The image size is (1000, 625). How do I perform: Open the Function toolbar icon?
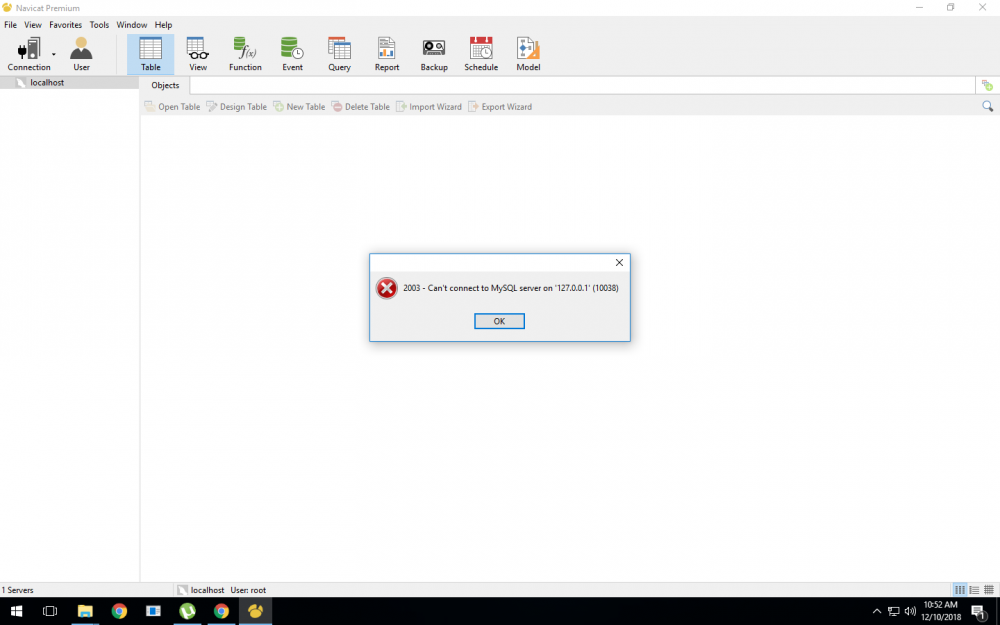click(x=245, y=54)
